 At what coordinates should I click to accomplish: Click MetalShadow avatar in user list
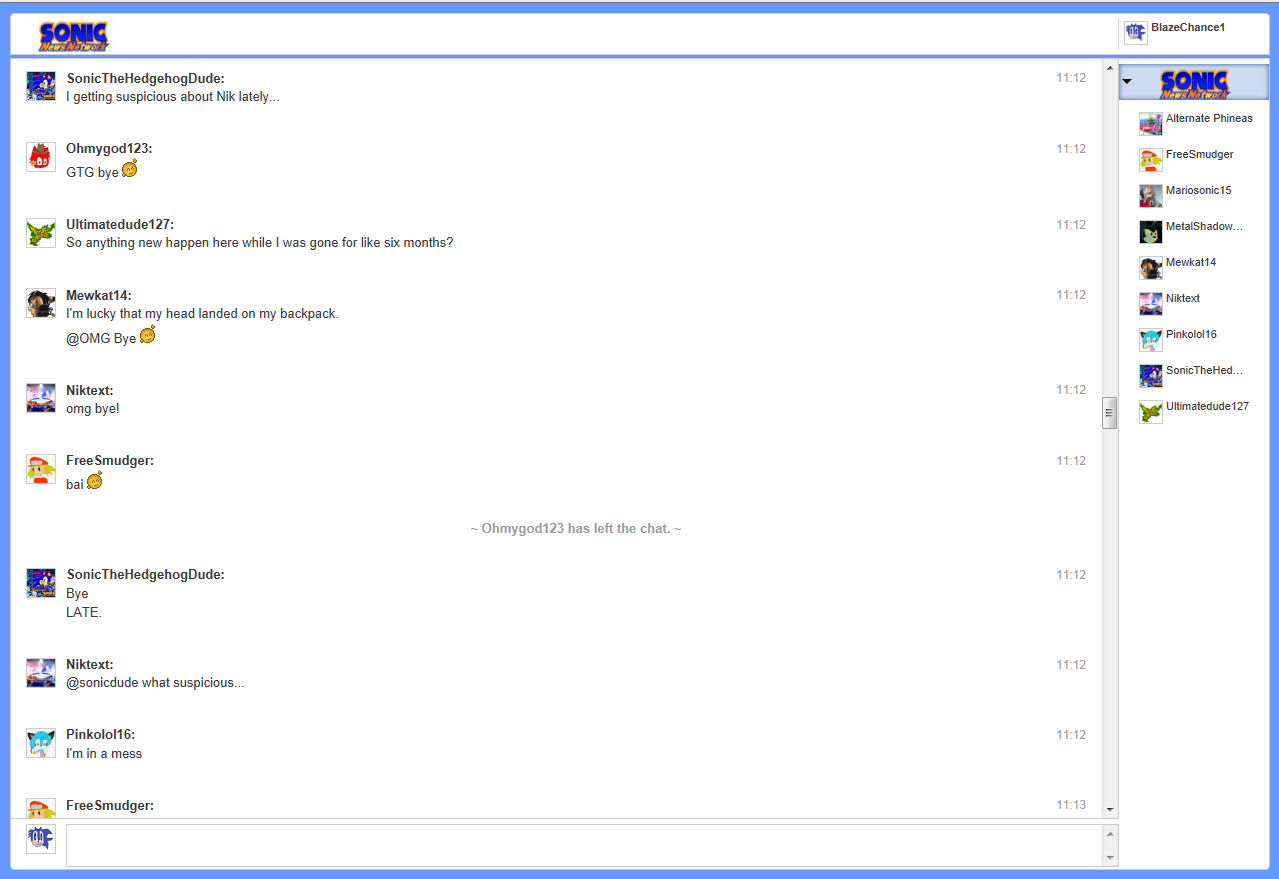pyautogui.click(x=1150, y=232)
